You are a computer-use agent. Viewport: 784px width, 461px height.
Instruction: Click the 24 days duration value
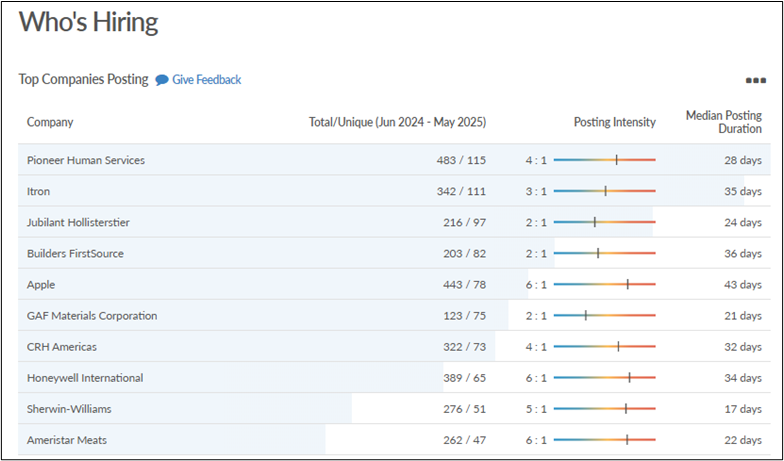[x=743, y=222]
